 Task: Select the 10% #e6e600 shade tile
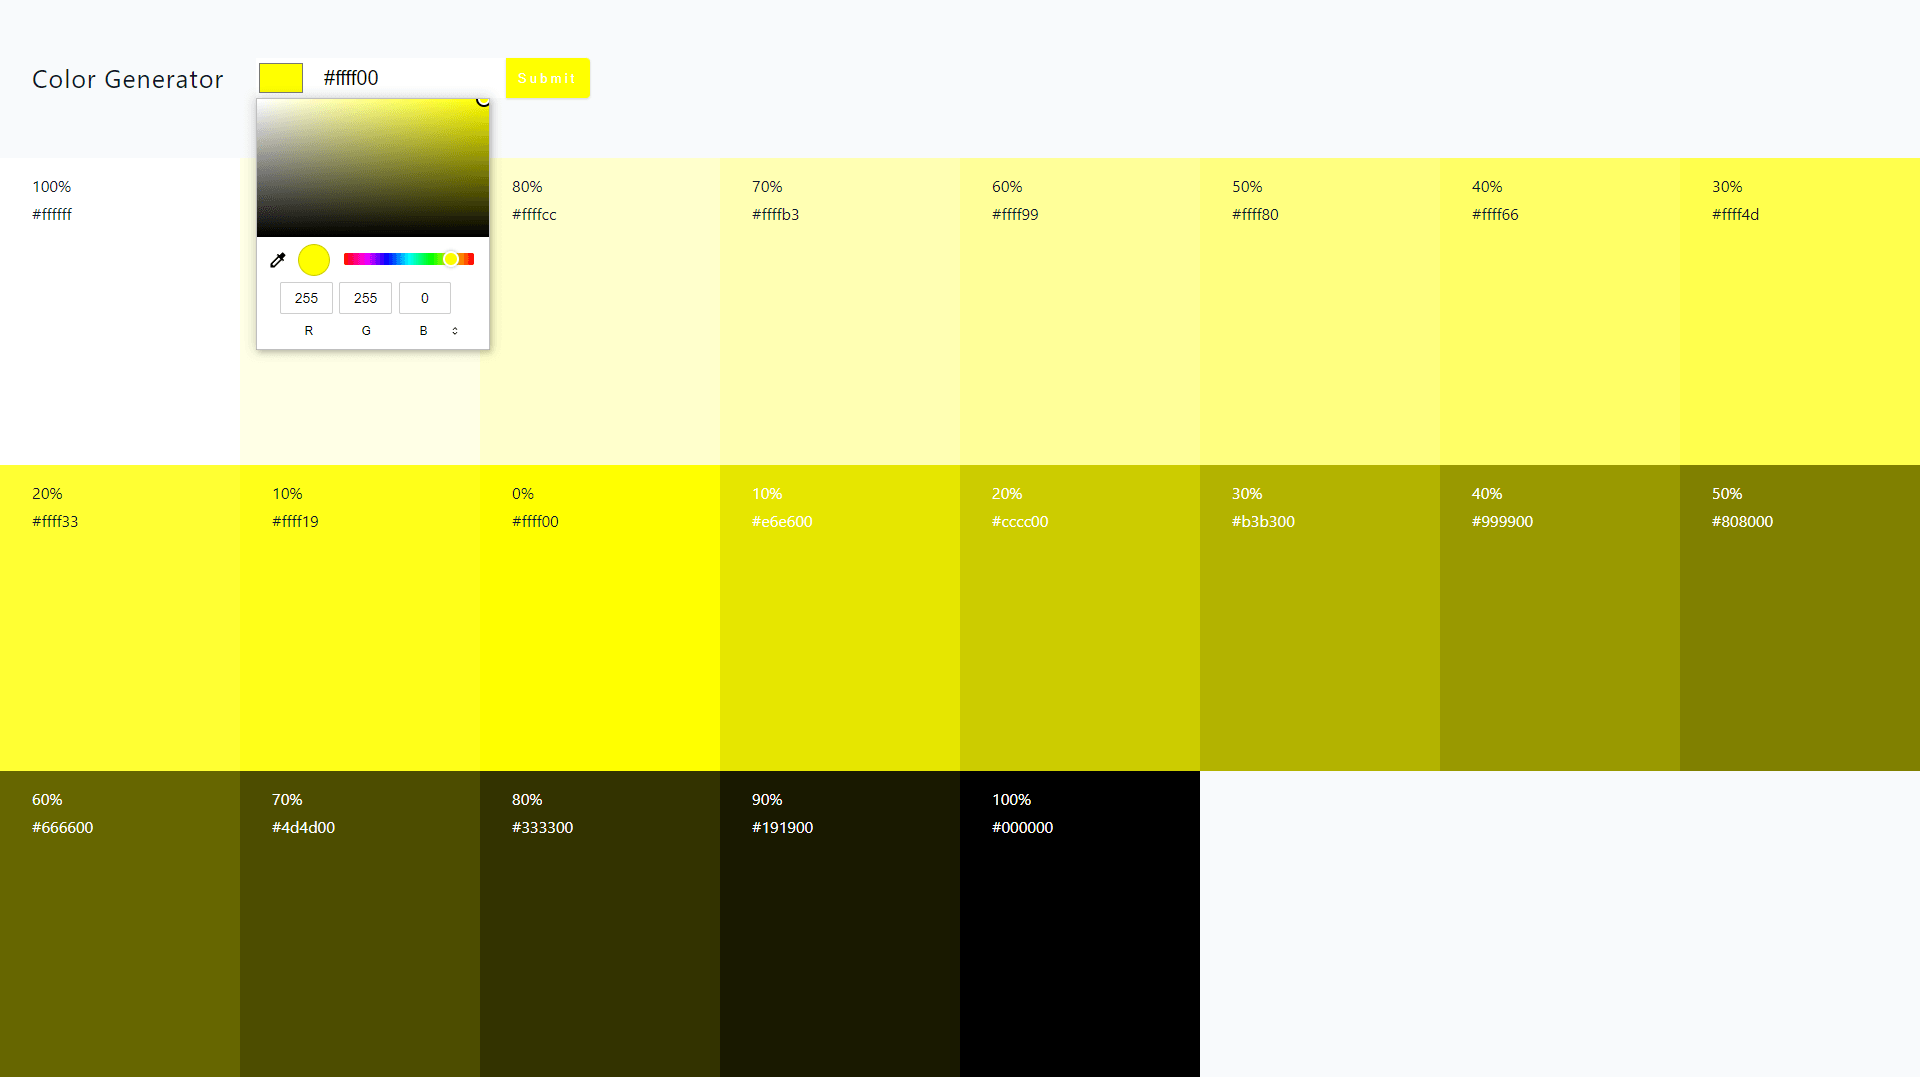point(840,618)
